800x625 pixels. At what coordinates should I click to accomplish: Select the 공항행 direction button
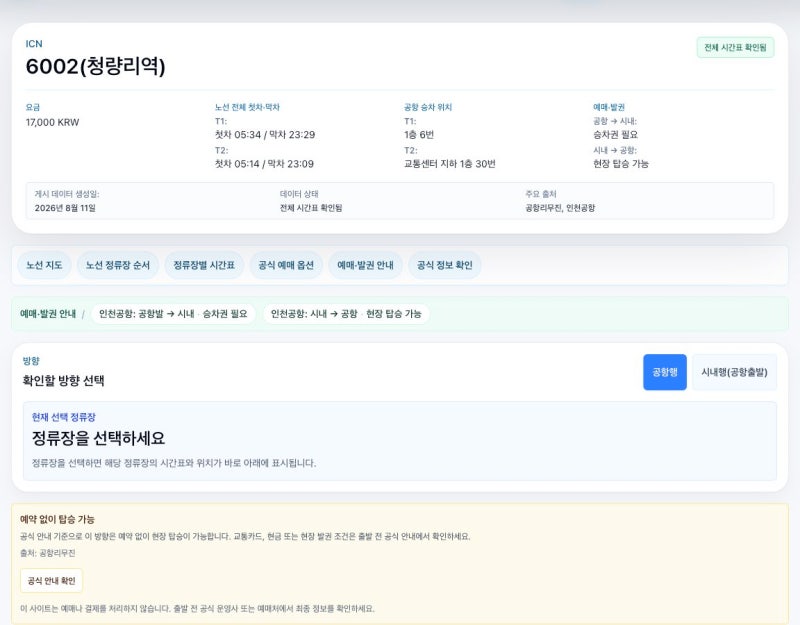click(665, 372)
